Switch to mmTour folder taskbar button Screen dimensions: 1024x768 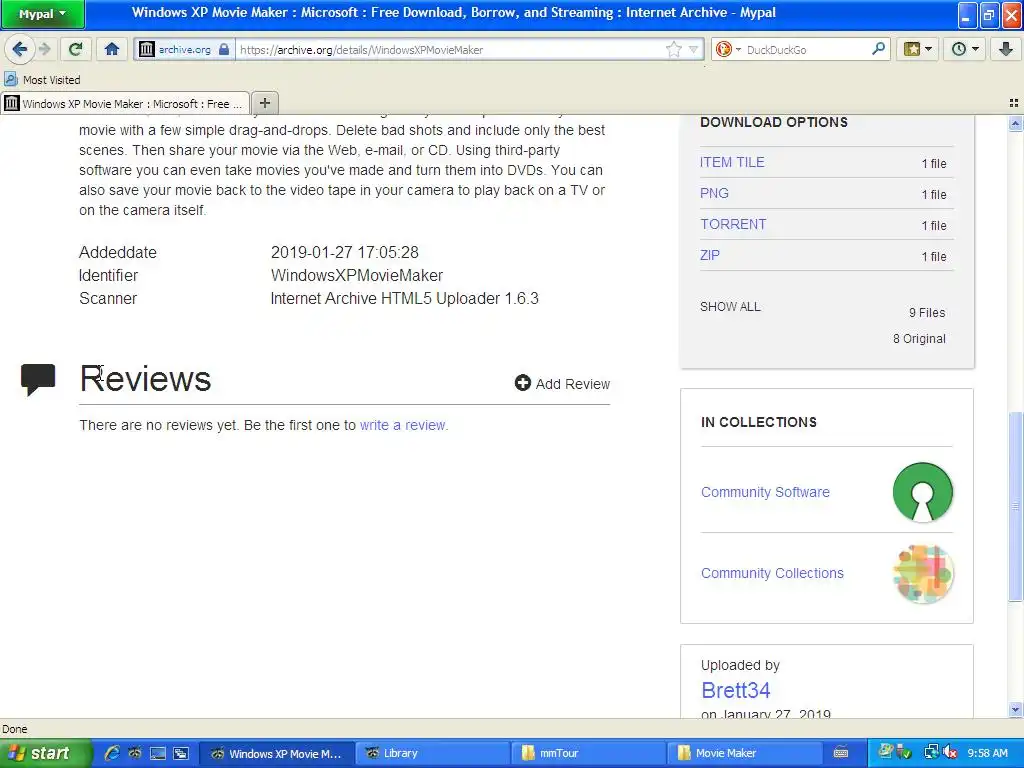(x=588, y=753)
